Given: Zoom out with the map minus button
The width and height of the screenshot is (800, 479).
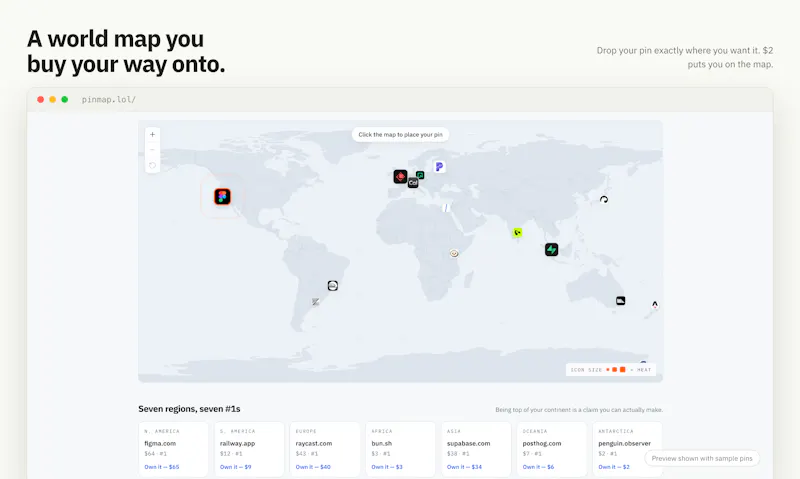Looking at the screenshot, I should [x=152, y=150].
